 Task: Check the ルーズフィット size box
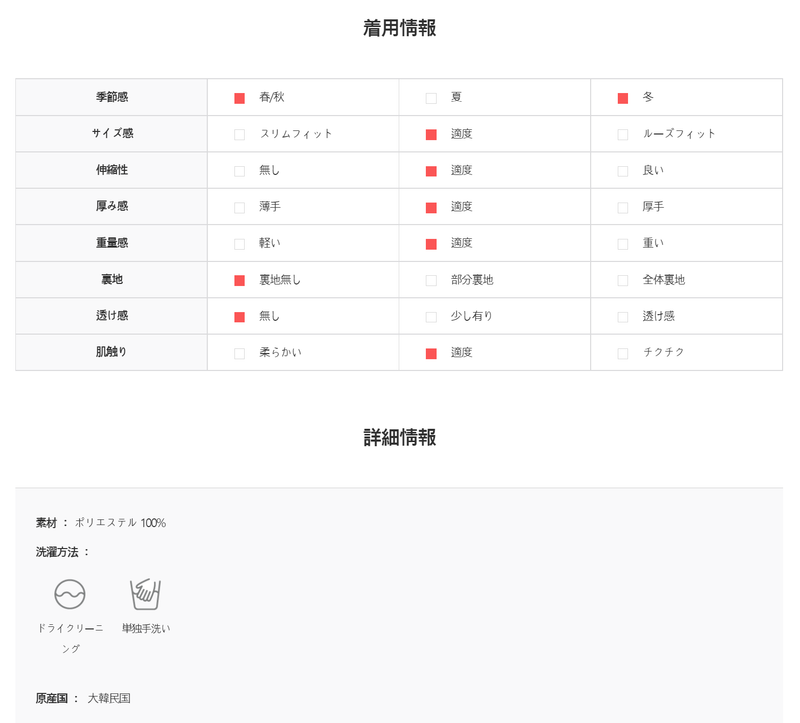point(623,135)
